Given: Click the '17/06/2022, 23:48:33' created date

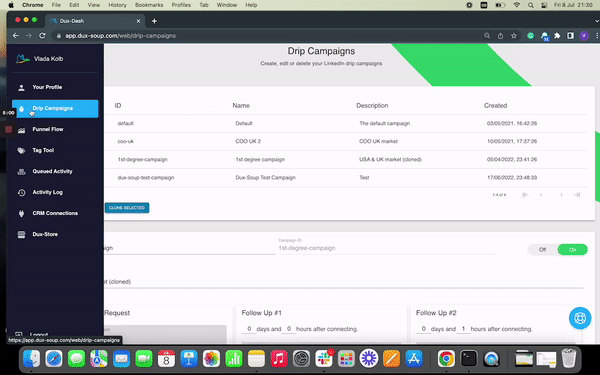Looking at the screenshot, I should coord(512,178).
